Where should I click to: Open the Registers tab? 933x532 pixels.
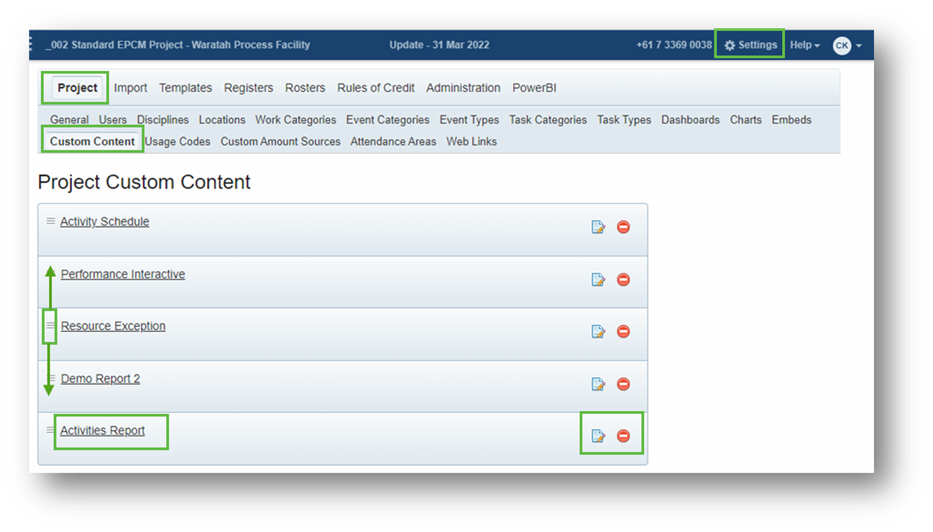pos(248,87)
